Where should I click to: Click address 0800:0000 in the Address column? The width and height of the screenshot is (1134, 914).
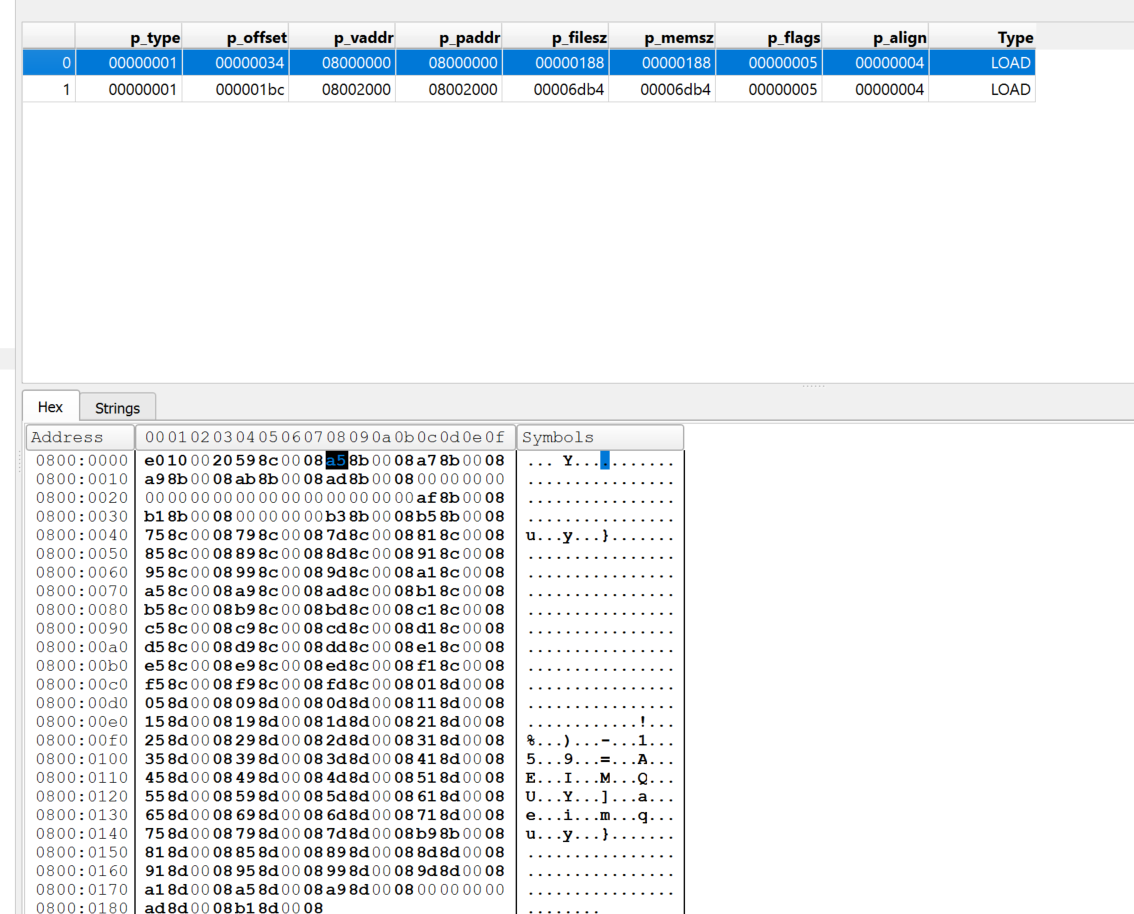click(x=79, y=460)
